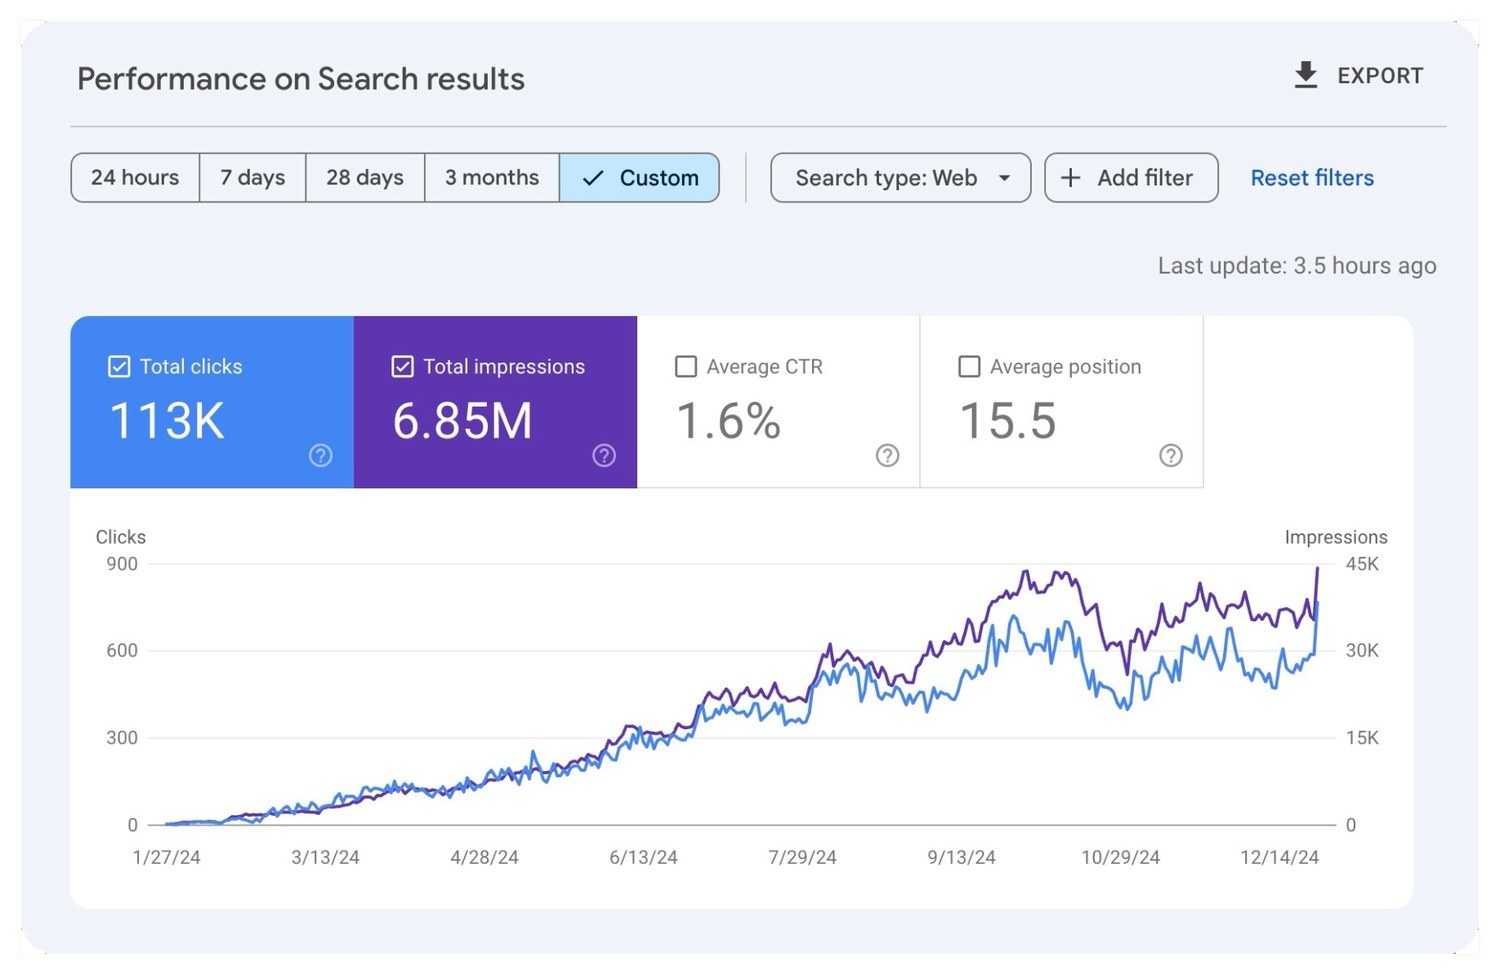
Task: Switch to 28 days date range
Action: pos(365,178)
